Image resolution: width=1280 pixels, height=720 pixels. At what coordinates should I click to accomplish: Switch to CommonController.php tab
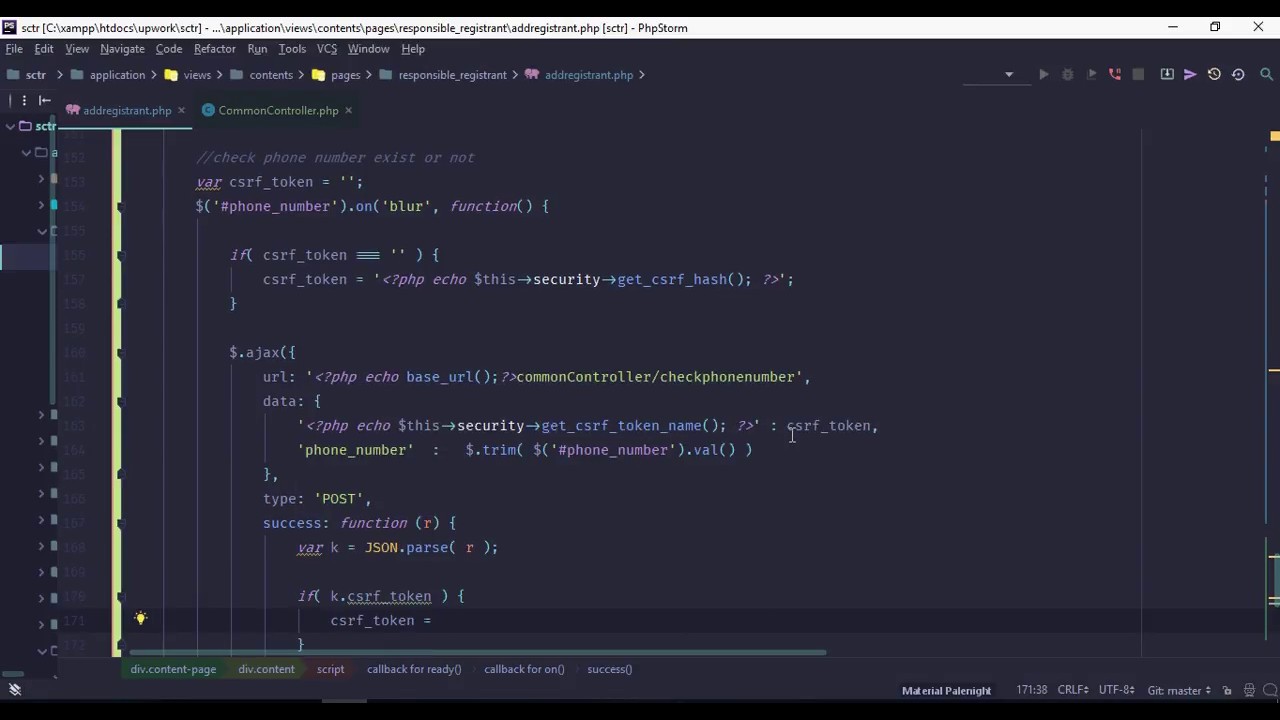pyautogui.click(x=278, y=111)
